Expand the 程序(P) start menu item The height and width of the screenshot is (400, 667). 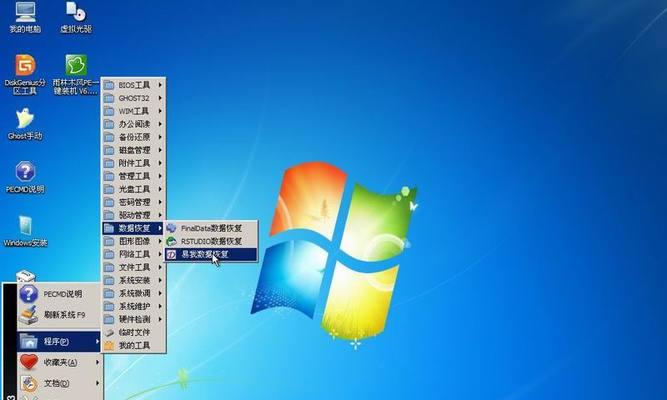[x=59, y=341]
